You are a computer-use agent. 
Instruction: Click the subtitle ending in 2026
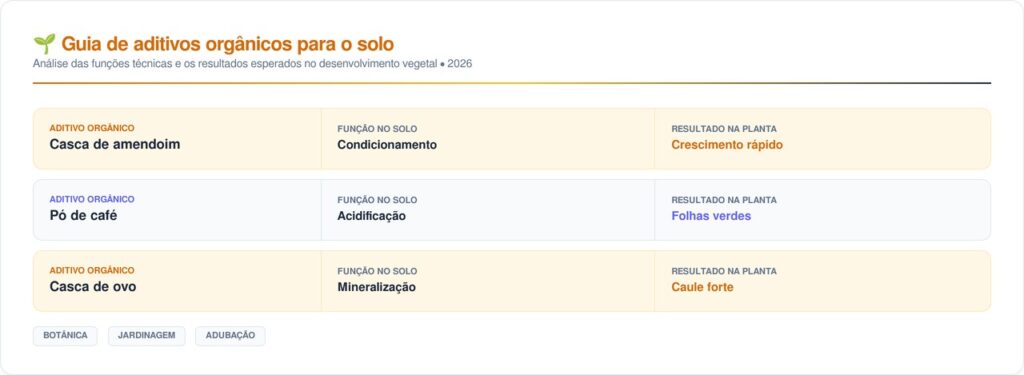coord(252,64)
